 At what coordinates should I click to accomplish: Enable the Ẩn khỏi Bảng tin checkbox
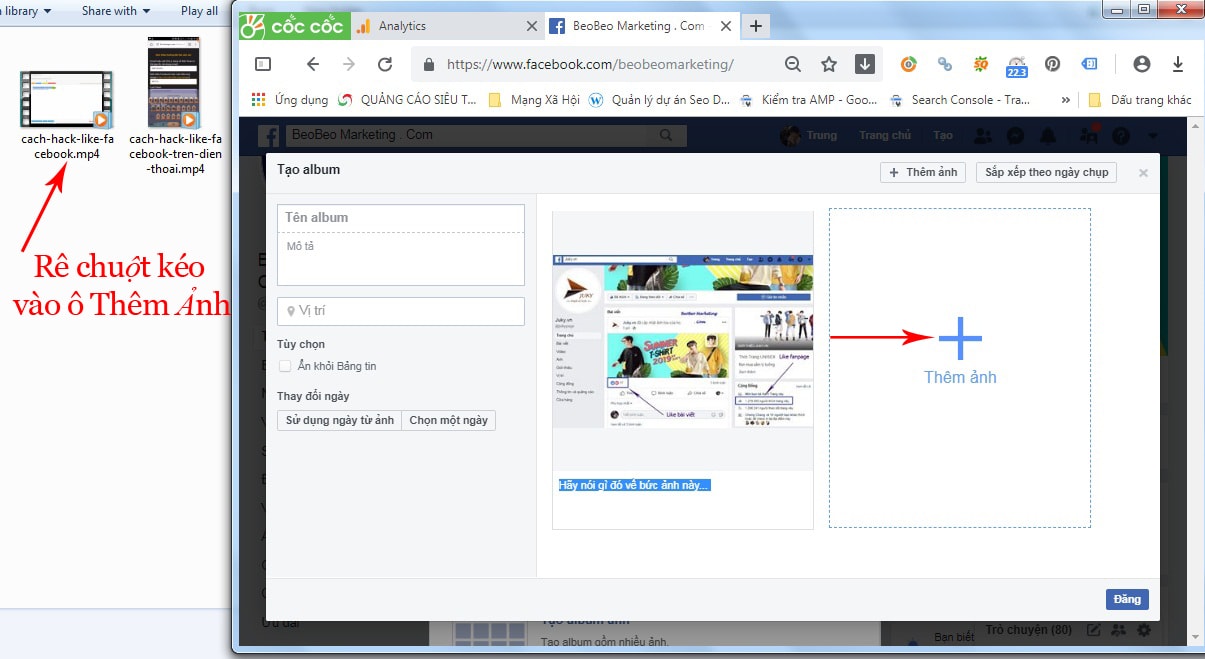285,365
